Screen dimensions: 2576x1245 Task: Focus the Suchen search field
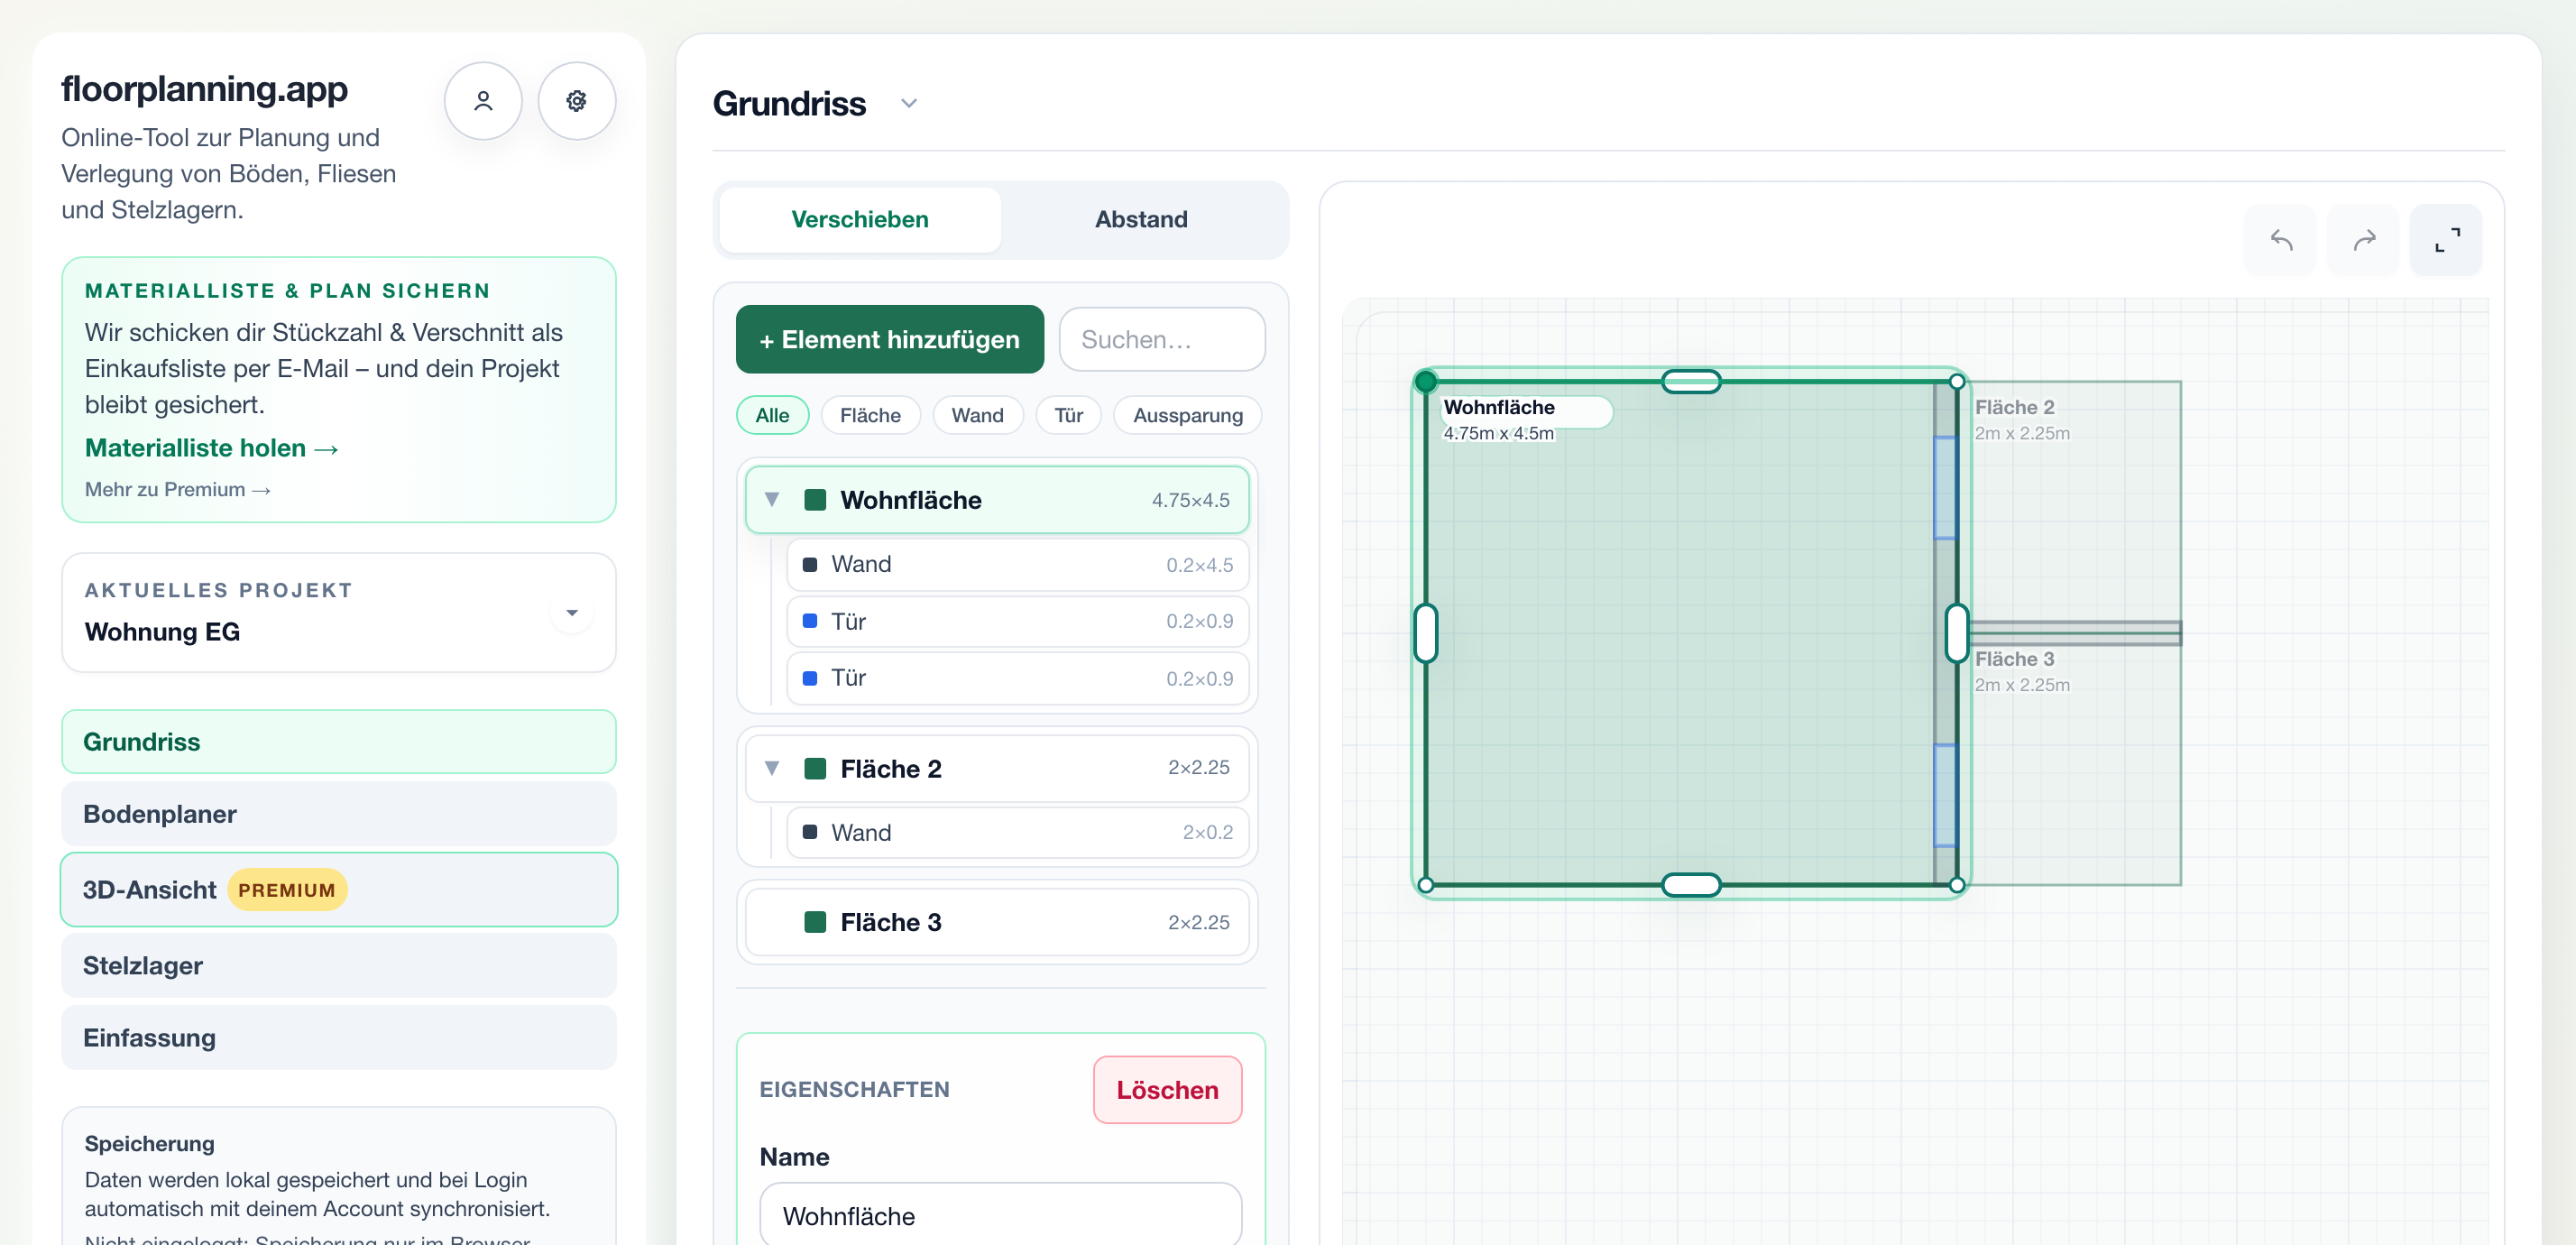pyautogui.click(x=1162, y=340)
